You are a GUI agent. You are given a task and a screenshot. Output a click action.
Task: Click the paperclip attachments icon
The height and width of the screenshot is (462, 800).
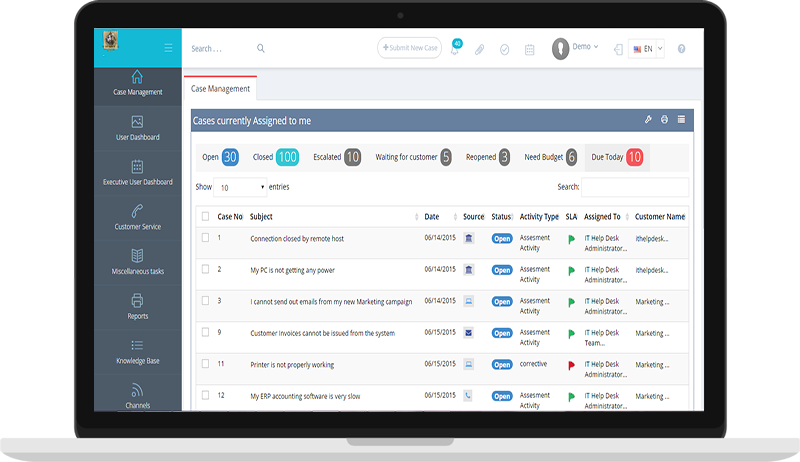point(479,49)
